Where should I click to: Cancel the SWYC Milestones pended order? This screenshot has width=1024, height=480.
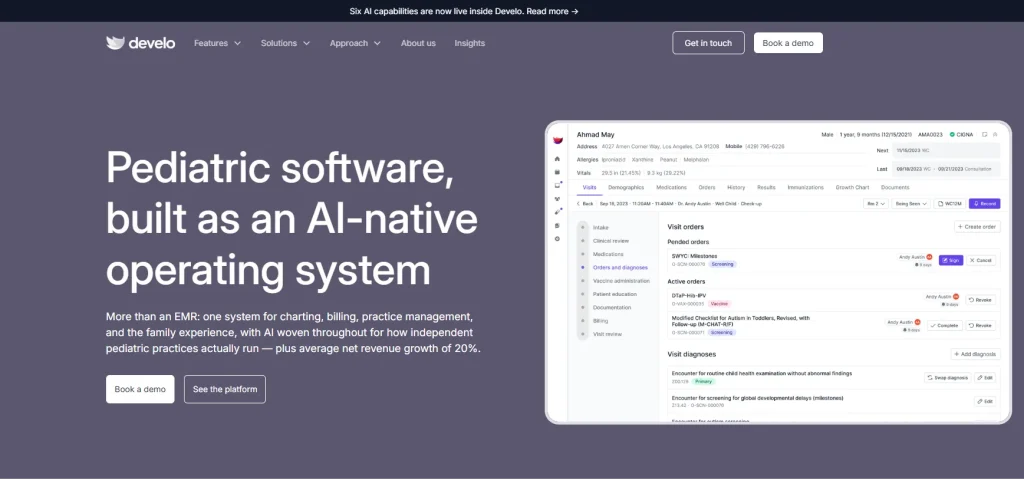click(981, 260)
